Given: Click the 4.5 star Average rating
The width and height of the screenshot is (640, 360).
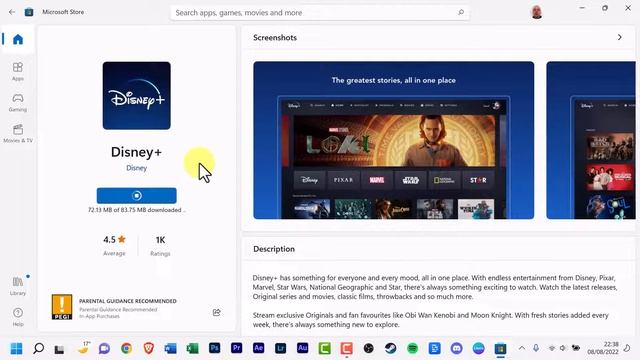Looking at the screenshot, I should tap(114, 245).
